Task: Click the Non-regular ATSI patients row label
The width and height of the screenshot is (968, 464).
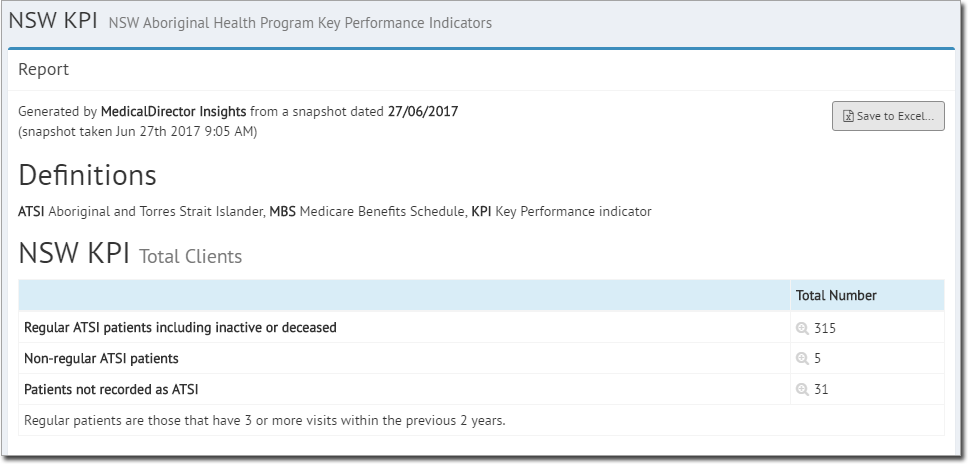Action: (101, 358)
